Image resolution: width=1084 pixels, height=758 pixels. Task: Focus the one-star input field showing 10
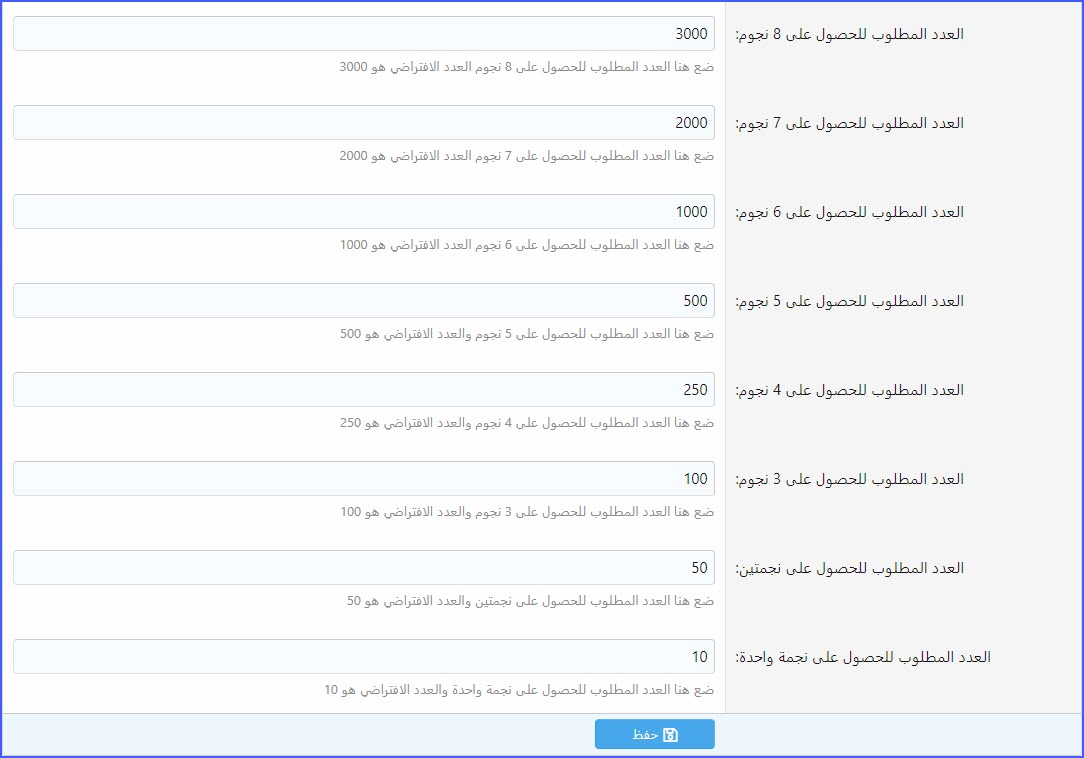(x=364, y=656)
